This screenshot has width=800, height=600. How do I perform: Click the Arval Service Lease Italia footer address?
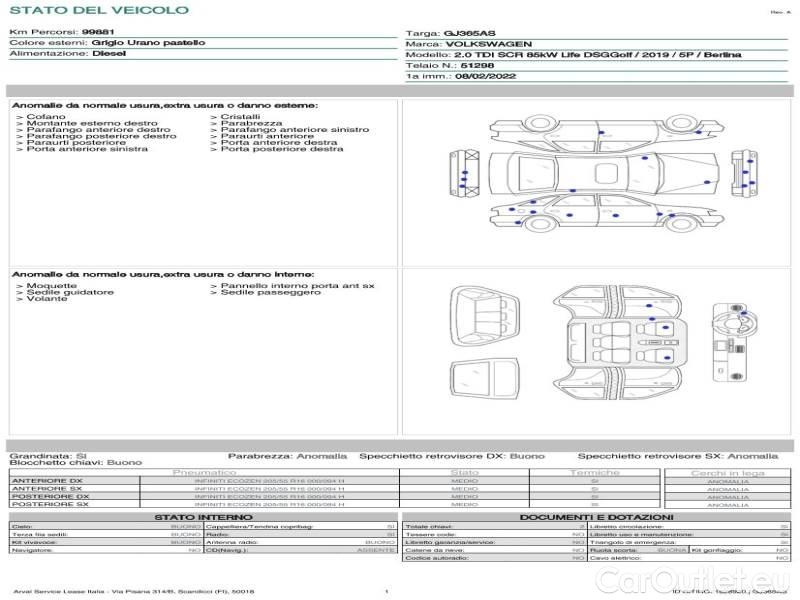coord(134,592)
